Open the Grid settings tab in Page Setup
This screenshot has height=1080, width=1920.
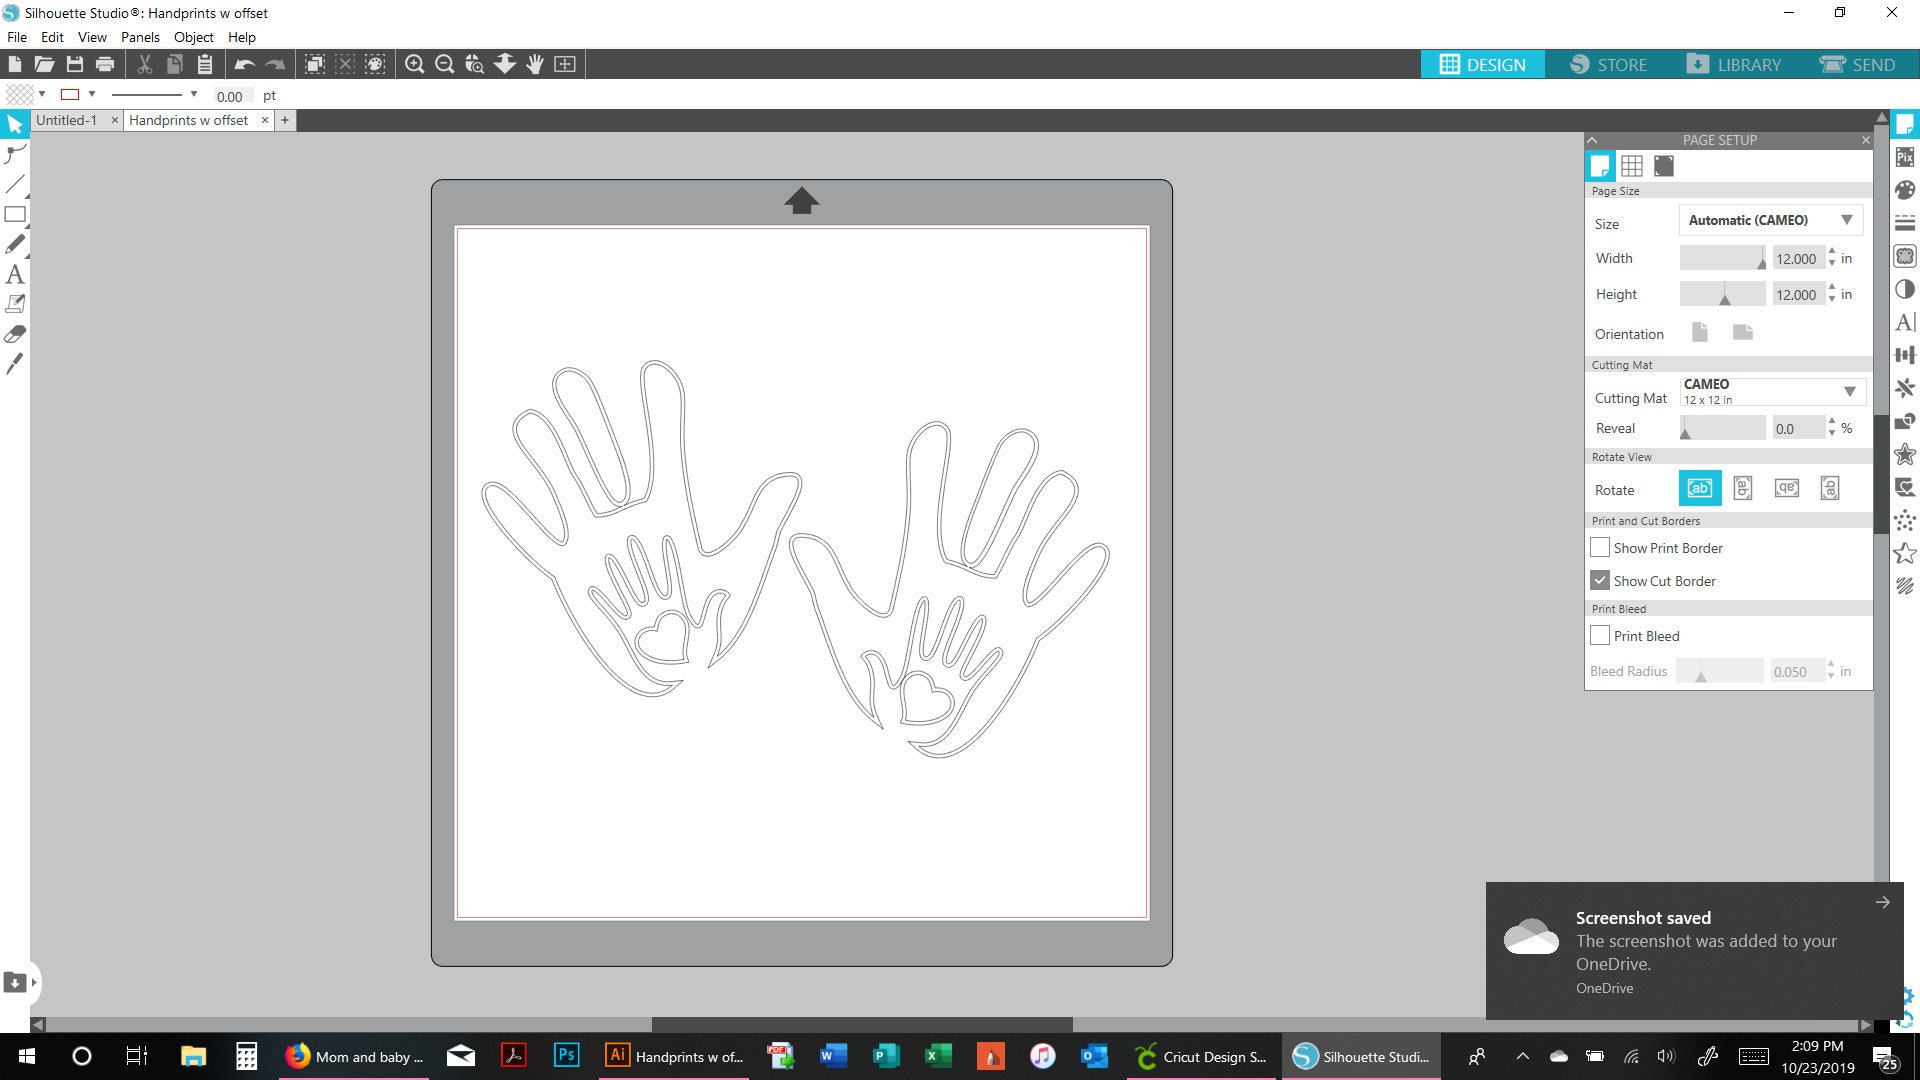[x=1632, y=166]
